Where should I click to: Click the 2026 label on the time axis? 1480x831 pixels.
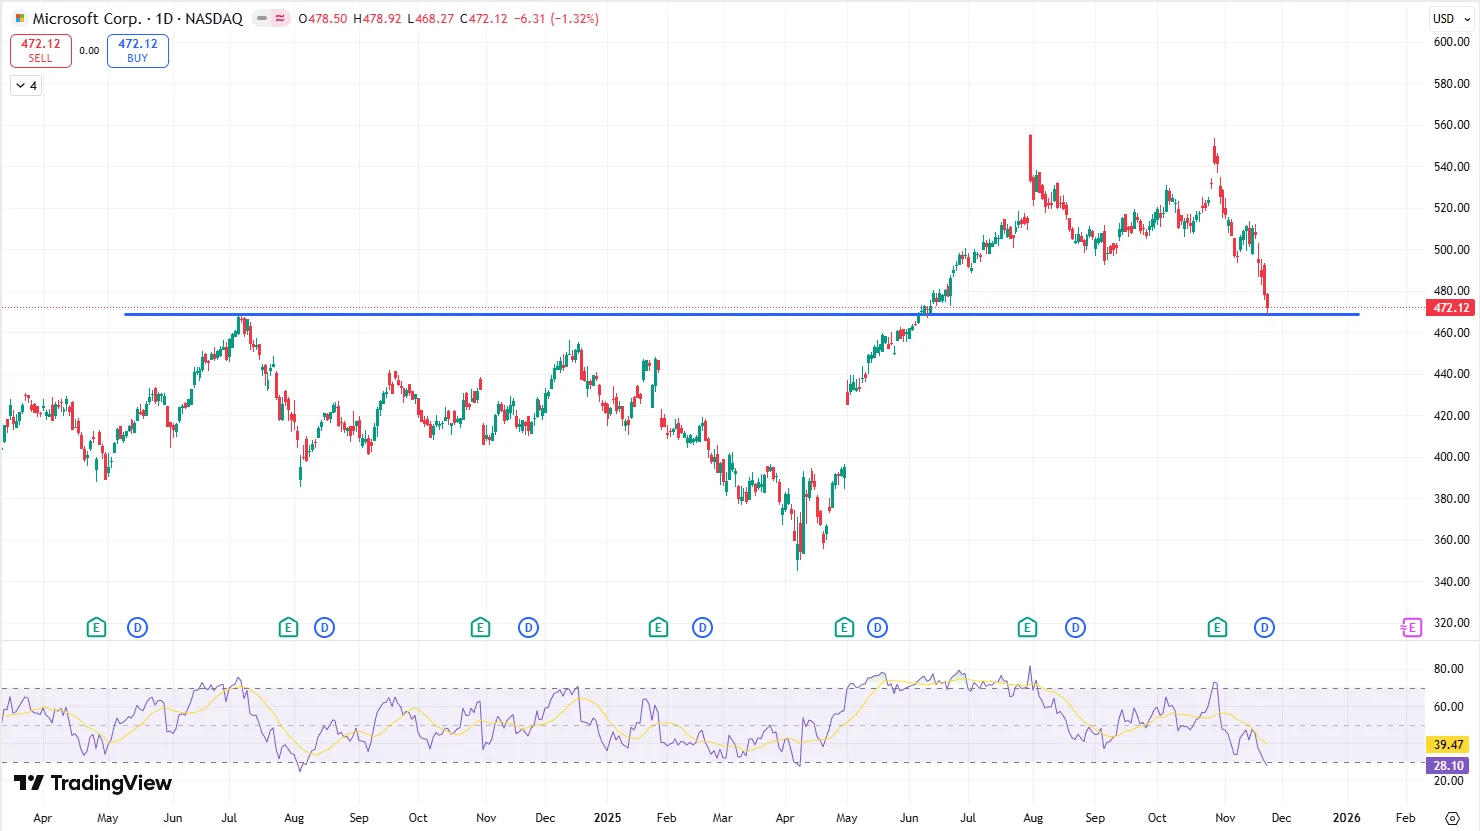tap(1346, 818)
